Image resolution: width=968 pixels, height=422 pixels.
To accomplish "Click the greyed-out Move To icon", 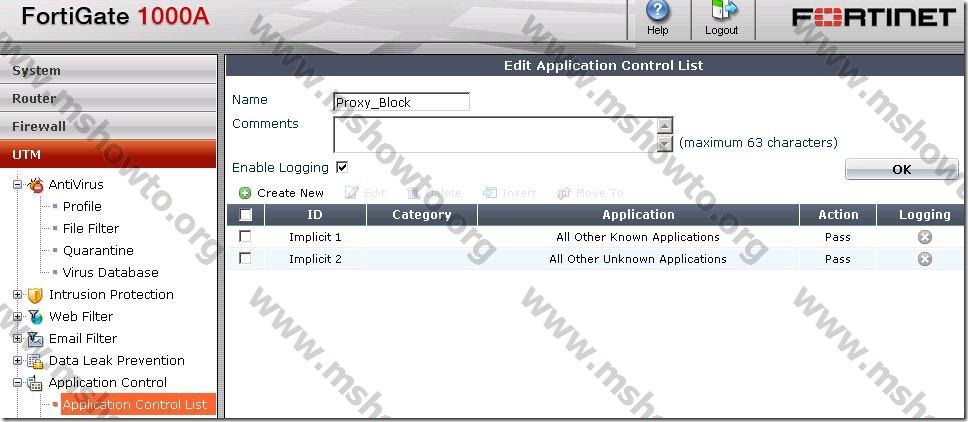I will coord(564,193).
